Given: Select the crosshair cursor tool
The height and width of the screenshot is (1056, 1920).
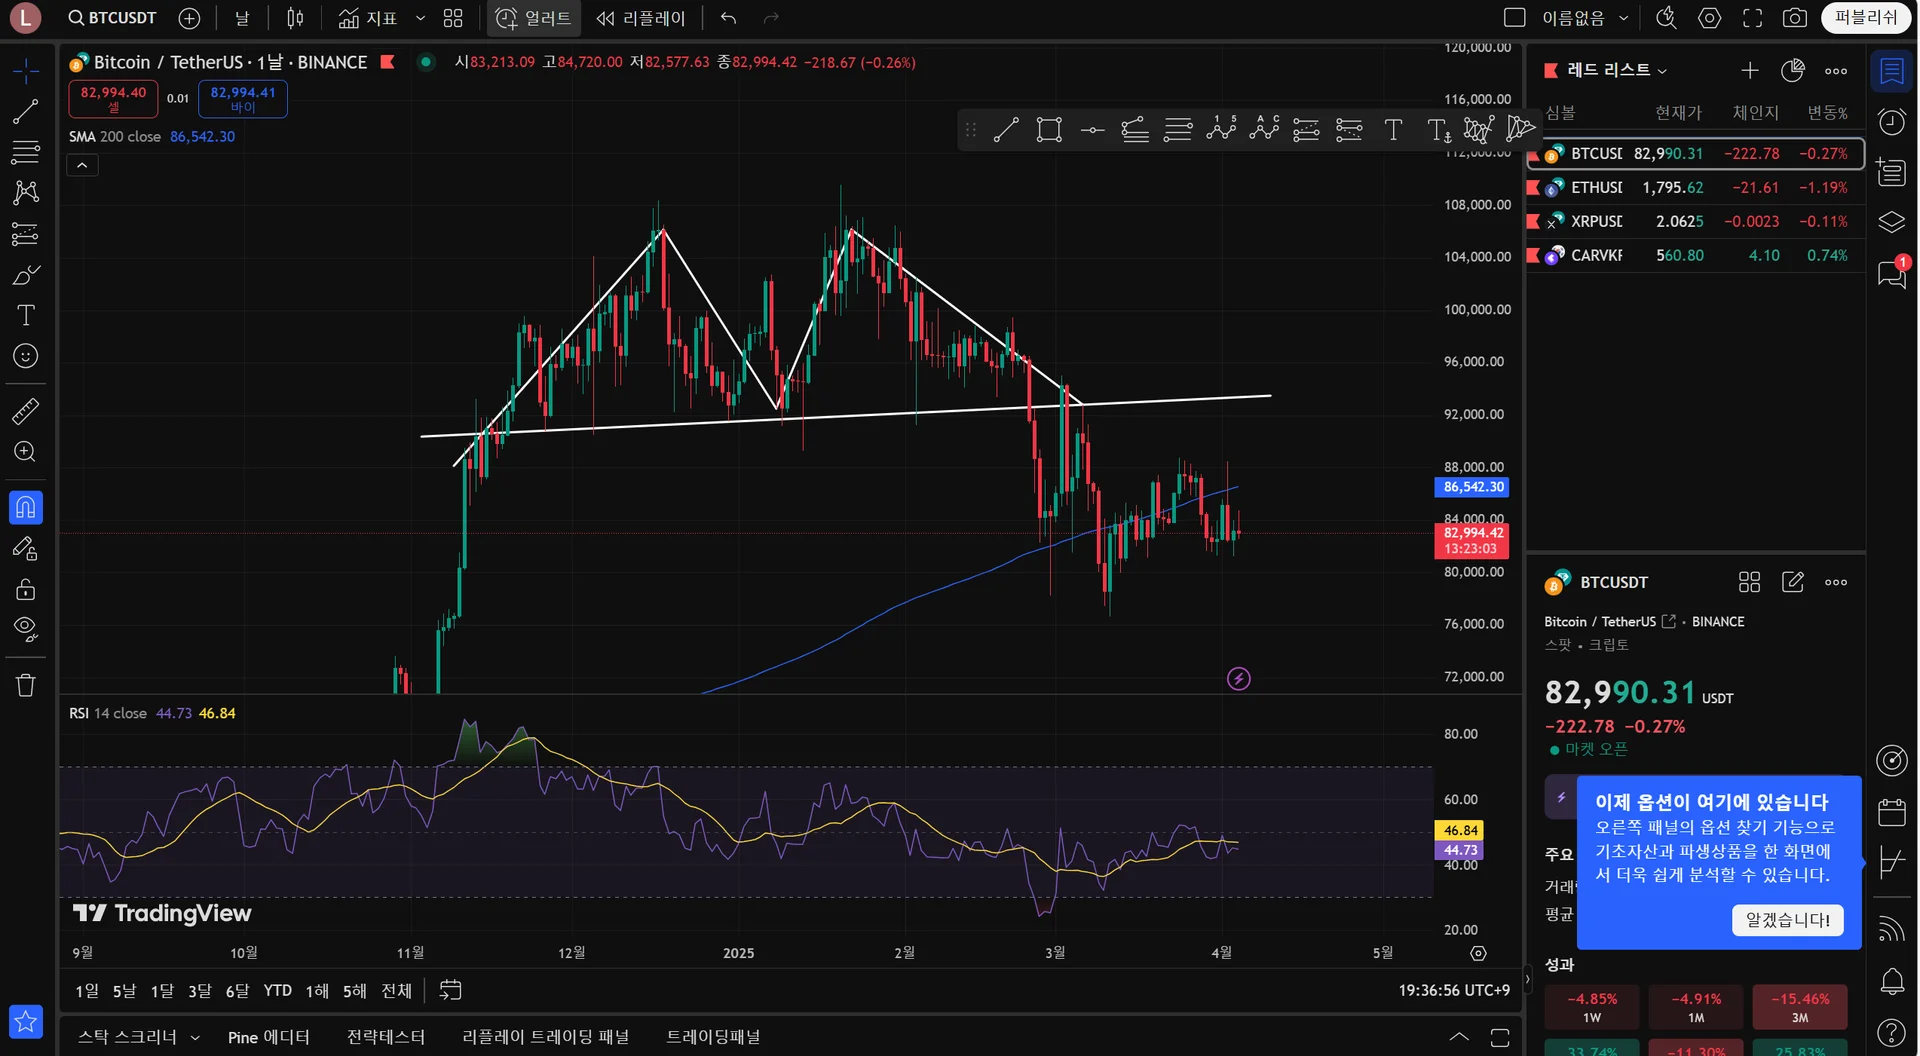Looking at the screenshot, I should point(26,70).
